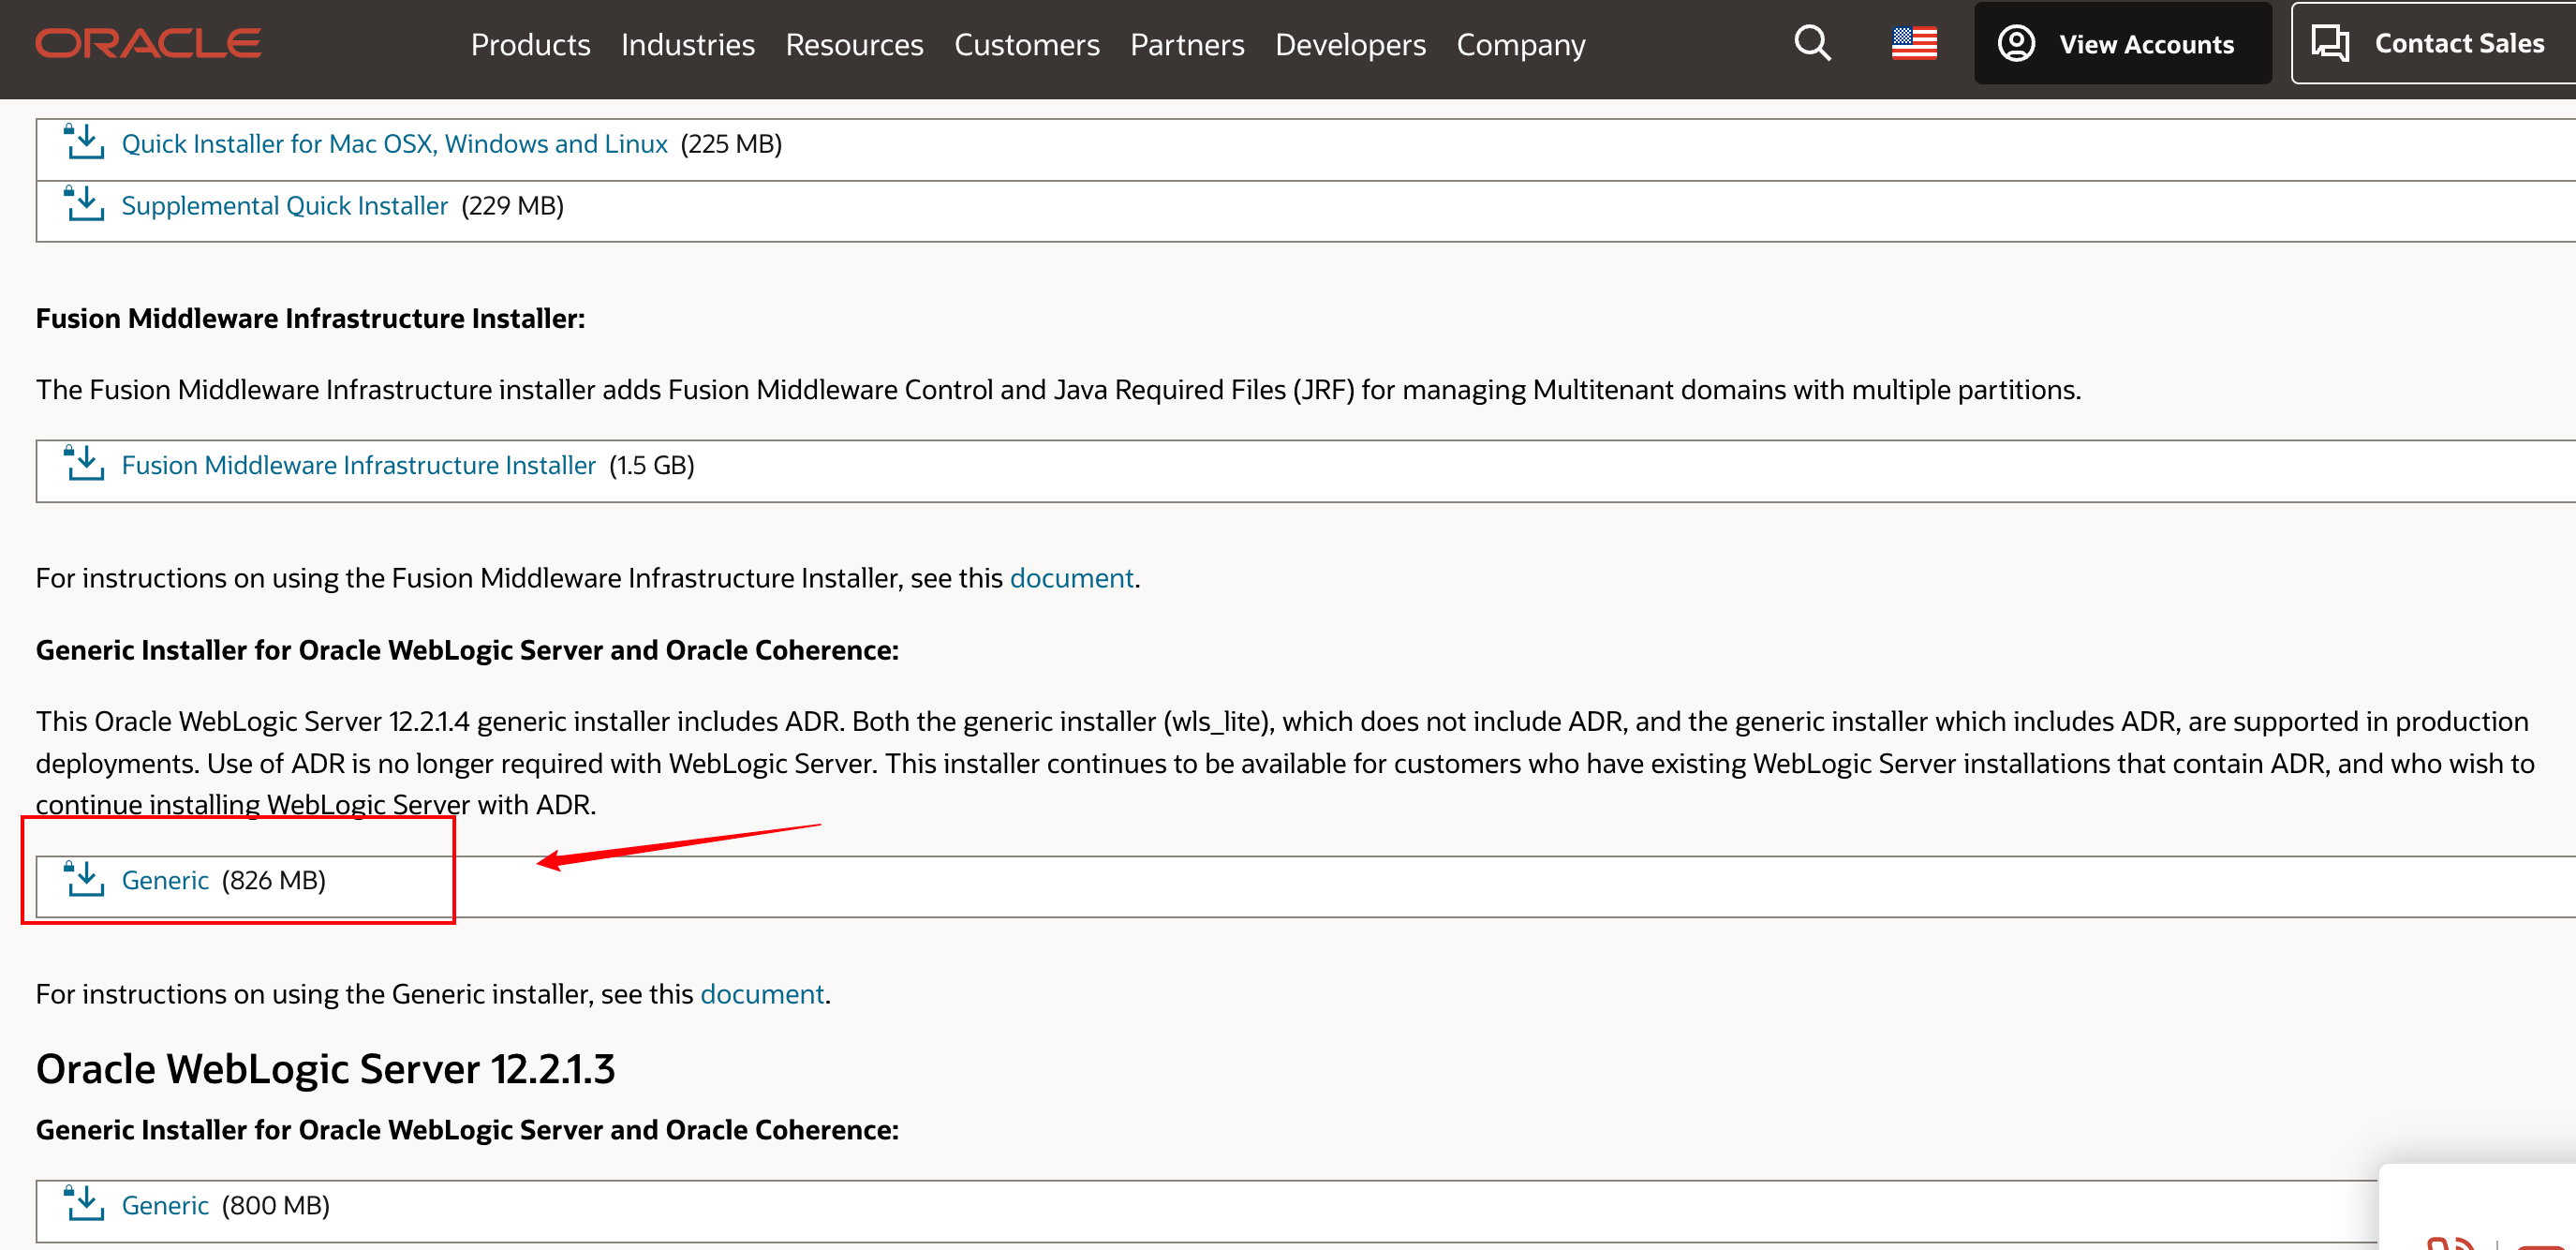Click the download icon beside Fusion Middleware Infrastructure Installer
This screenshot has height=1250, width=2576.
tap(84, 464)
